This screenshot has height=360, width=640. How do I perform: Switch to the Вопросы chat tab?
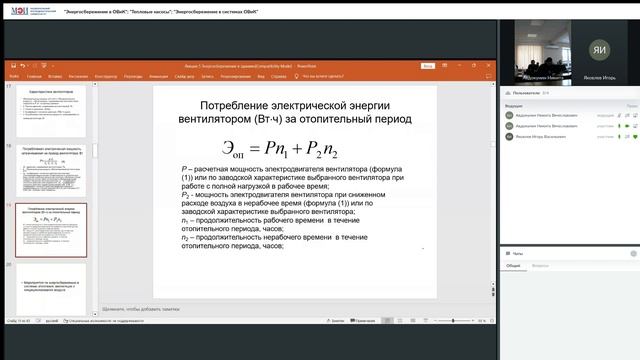click(540, 266)
